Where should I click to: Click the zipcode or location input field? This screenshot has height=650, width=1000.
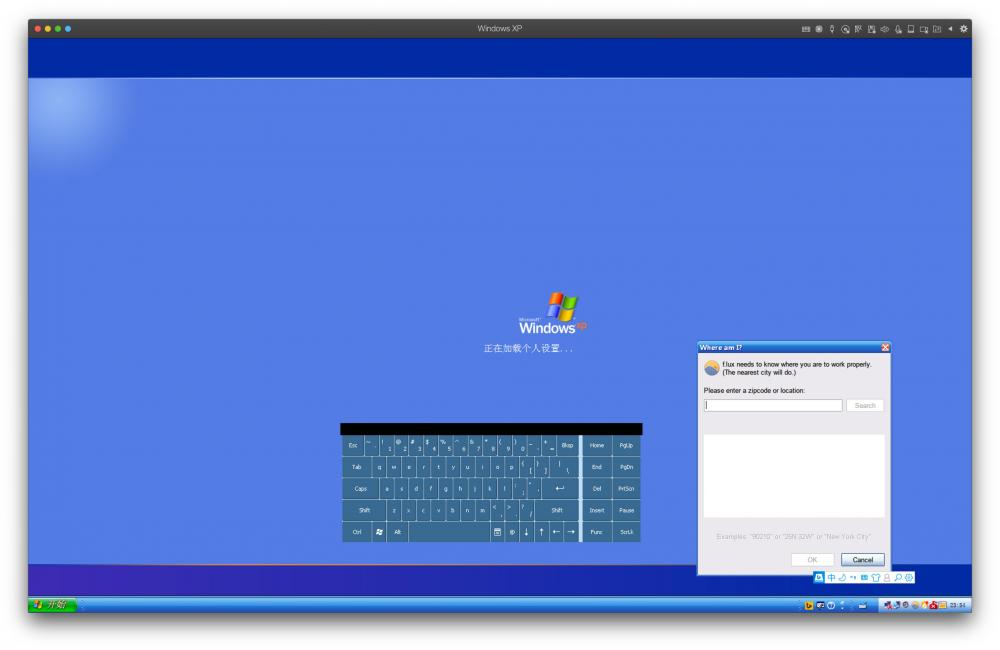[773, 406]
